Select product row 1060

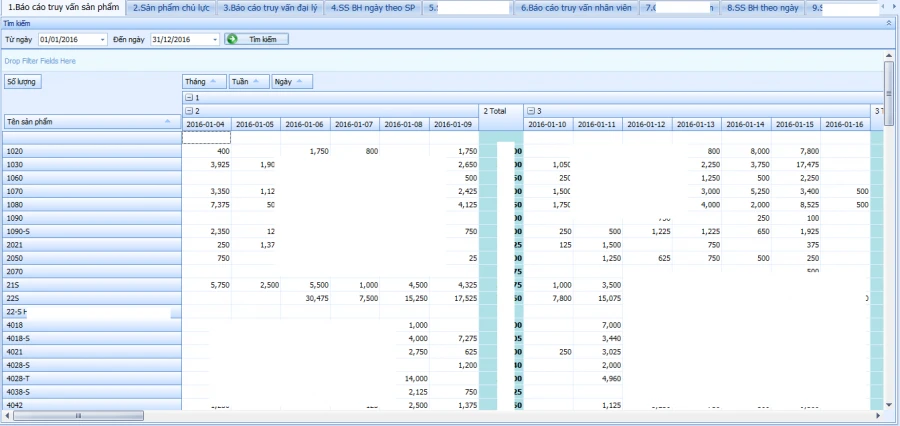click(92, 178)
